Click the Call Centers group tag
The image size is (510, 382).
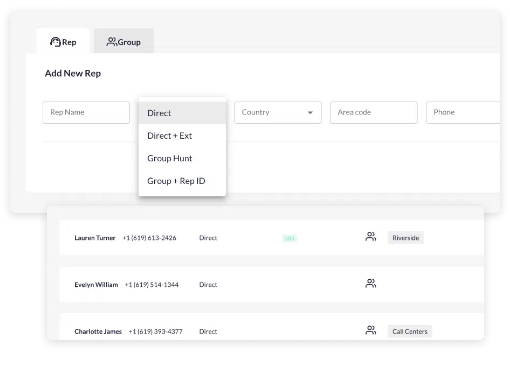click(x=410, y=331)
